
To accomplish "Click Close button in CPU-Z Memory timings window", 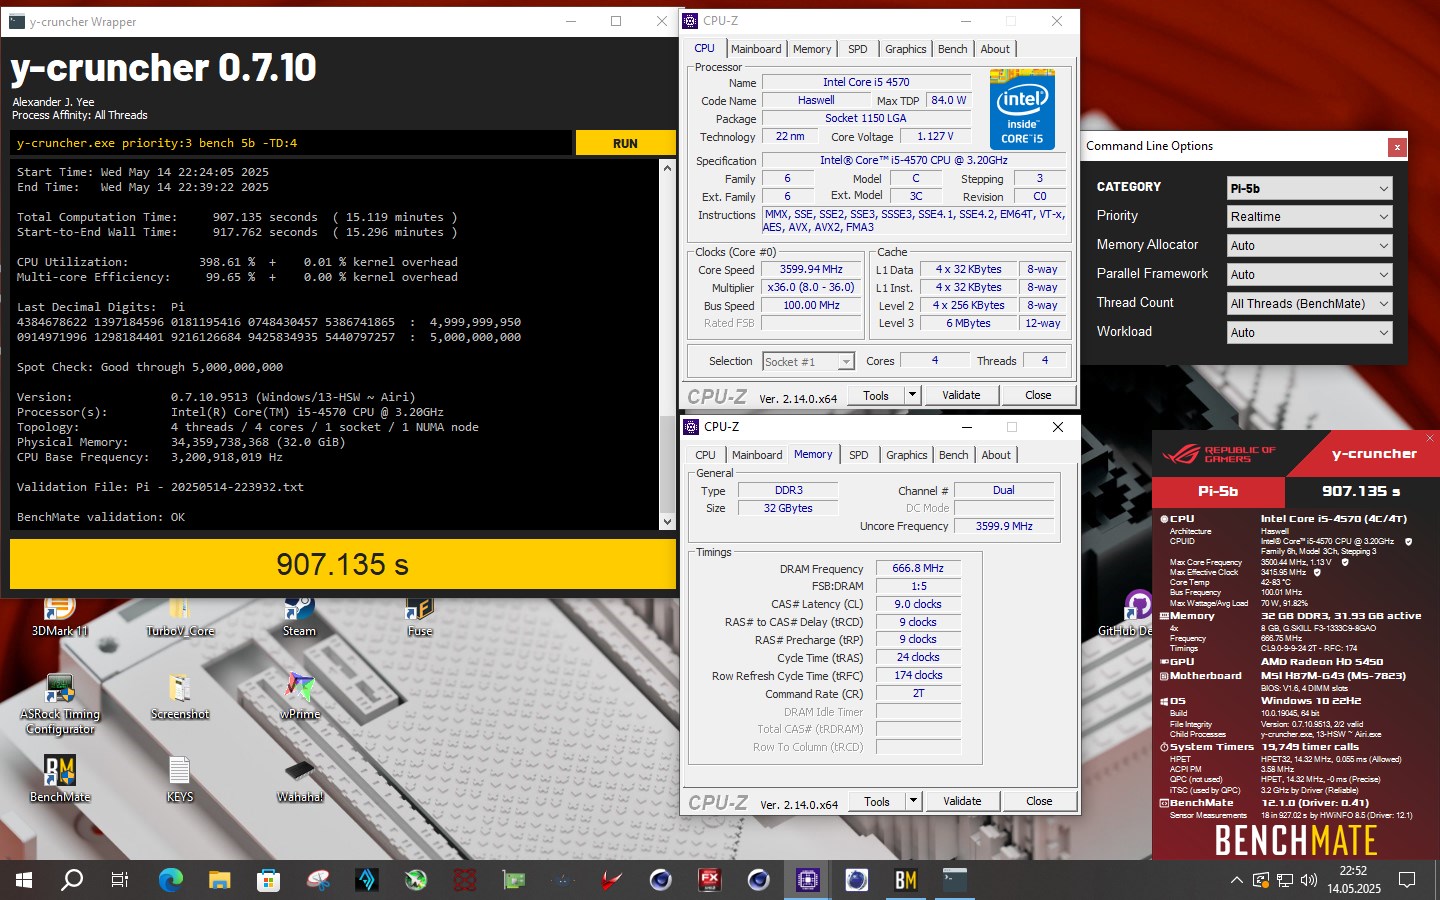I will (x=1039, y=801).
